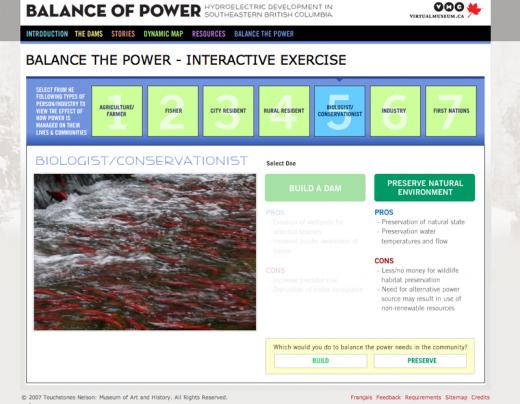
Task: Click Preserve Natural Environment button
Action: coord(425,188)
